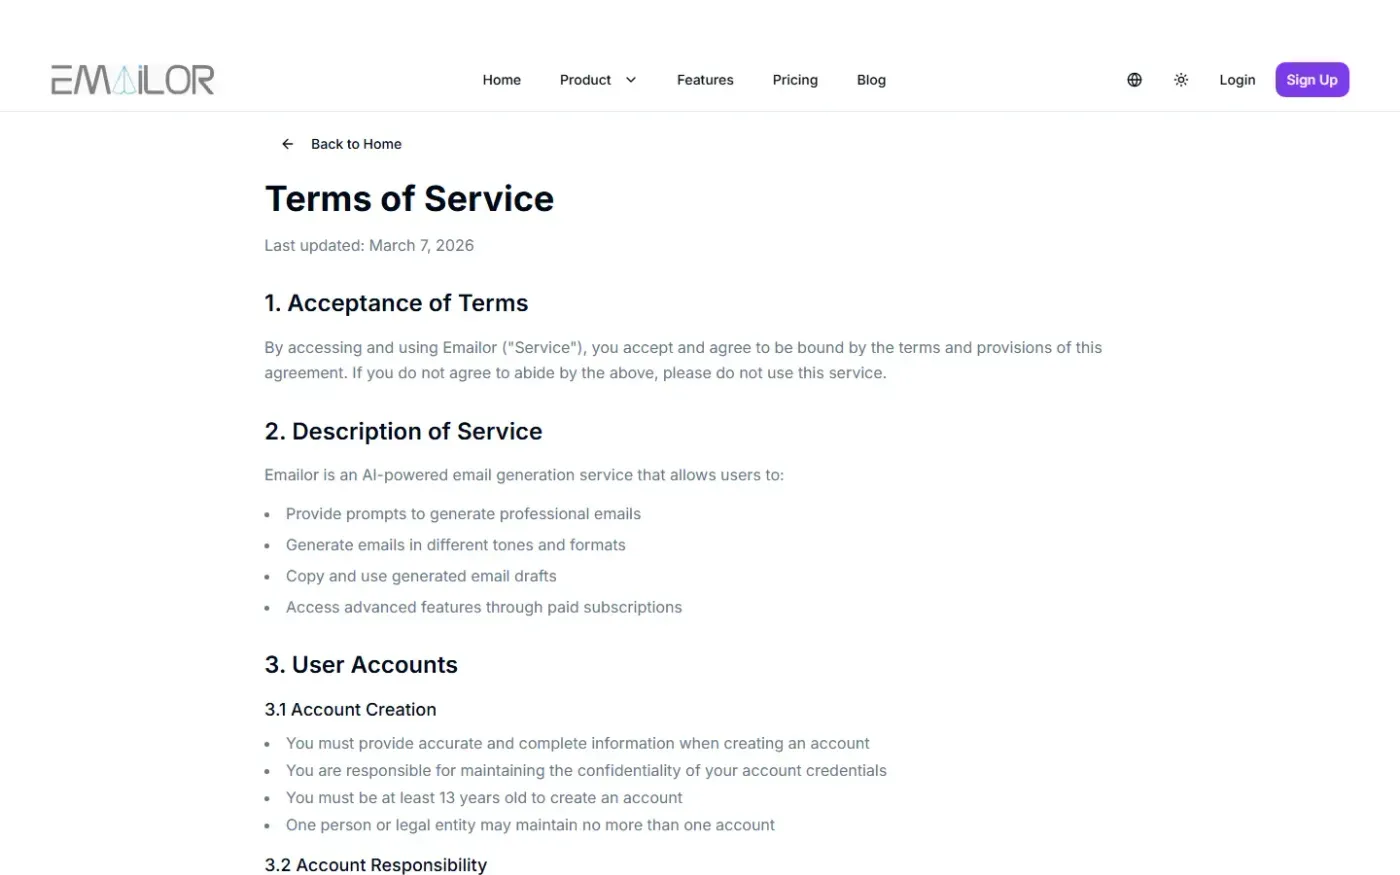Click 'Copy and use generated email drafts'
The image size is (1400, 875).
coord(421,576)
